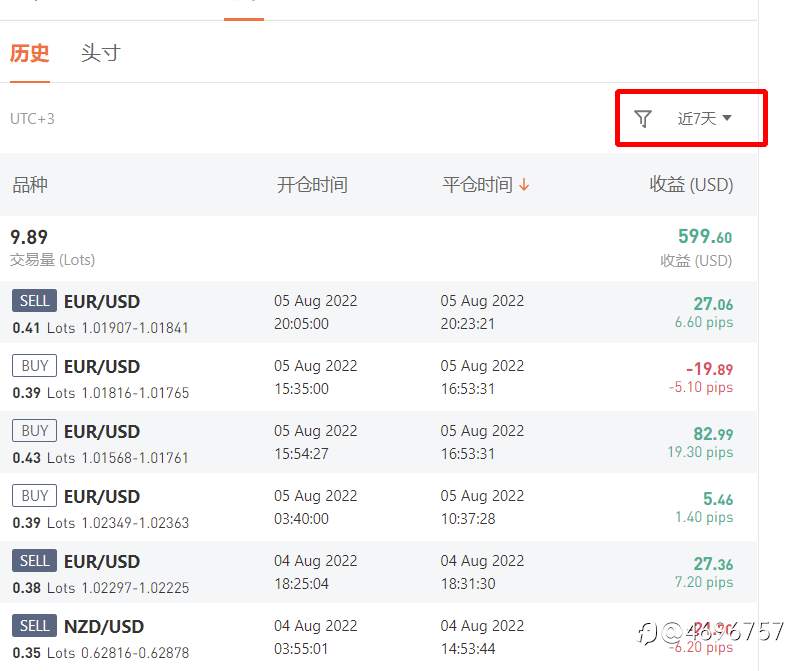The image size is (792, 671).
Task: Open the 近7天 date range dropdown
Action: pos(704,119)
